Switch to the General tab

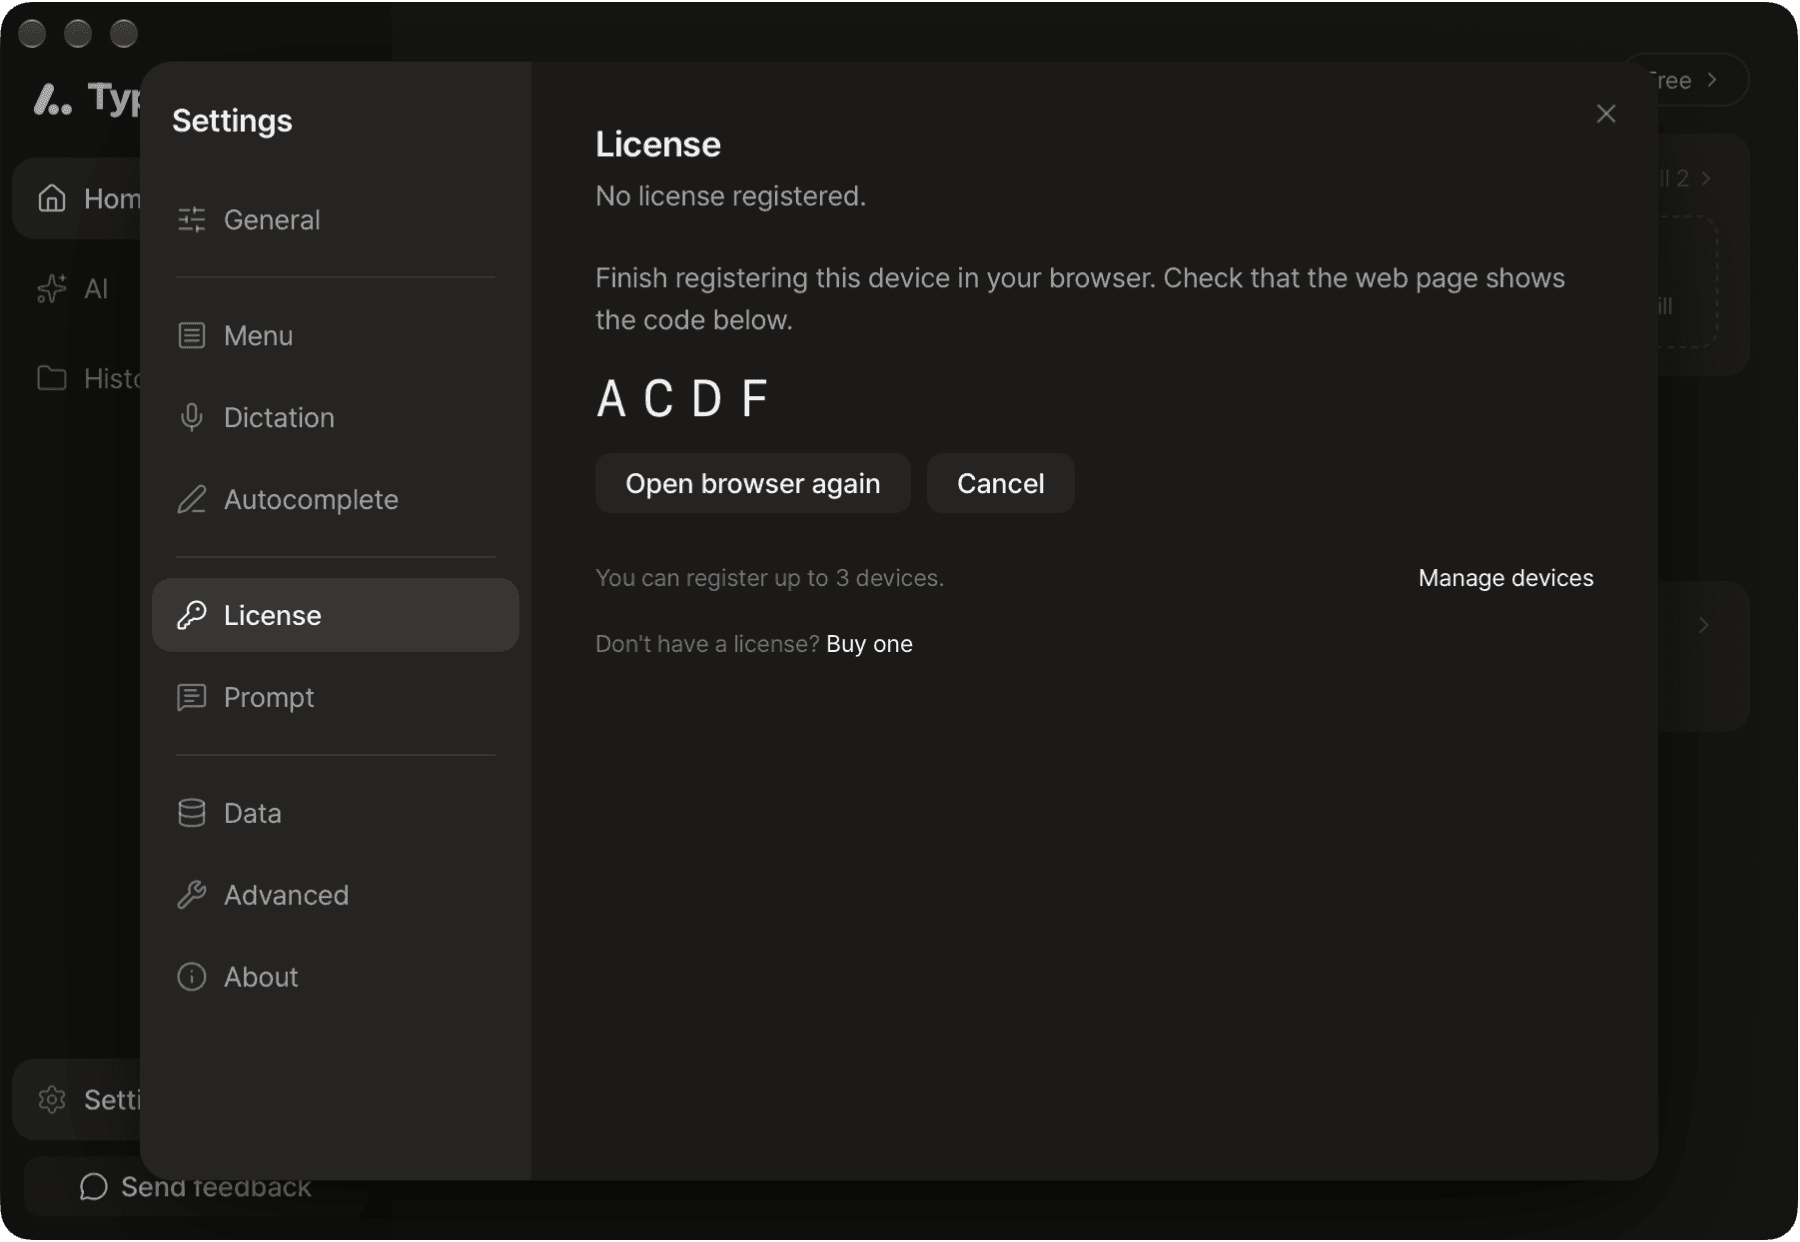(x=335, y=219)
